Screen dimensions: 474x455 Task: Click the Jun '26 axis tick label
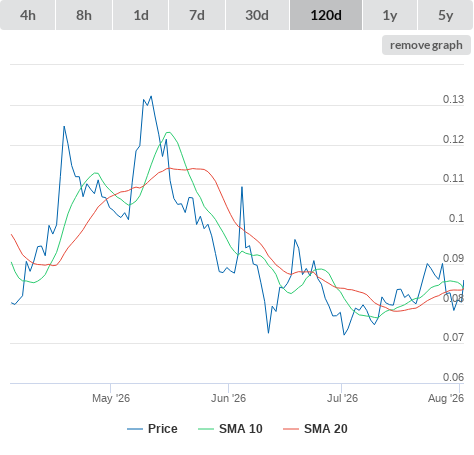(x=229, y=398)
